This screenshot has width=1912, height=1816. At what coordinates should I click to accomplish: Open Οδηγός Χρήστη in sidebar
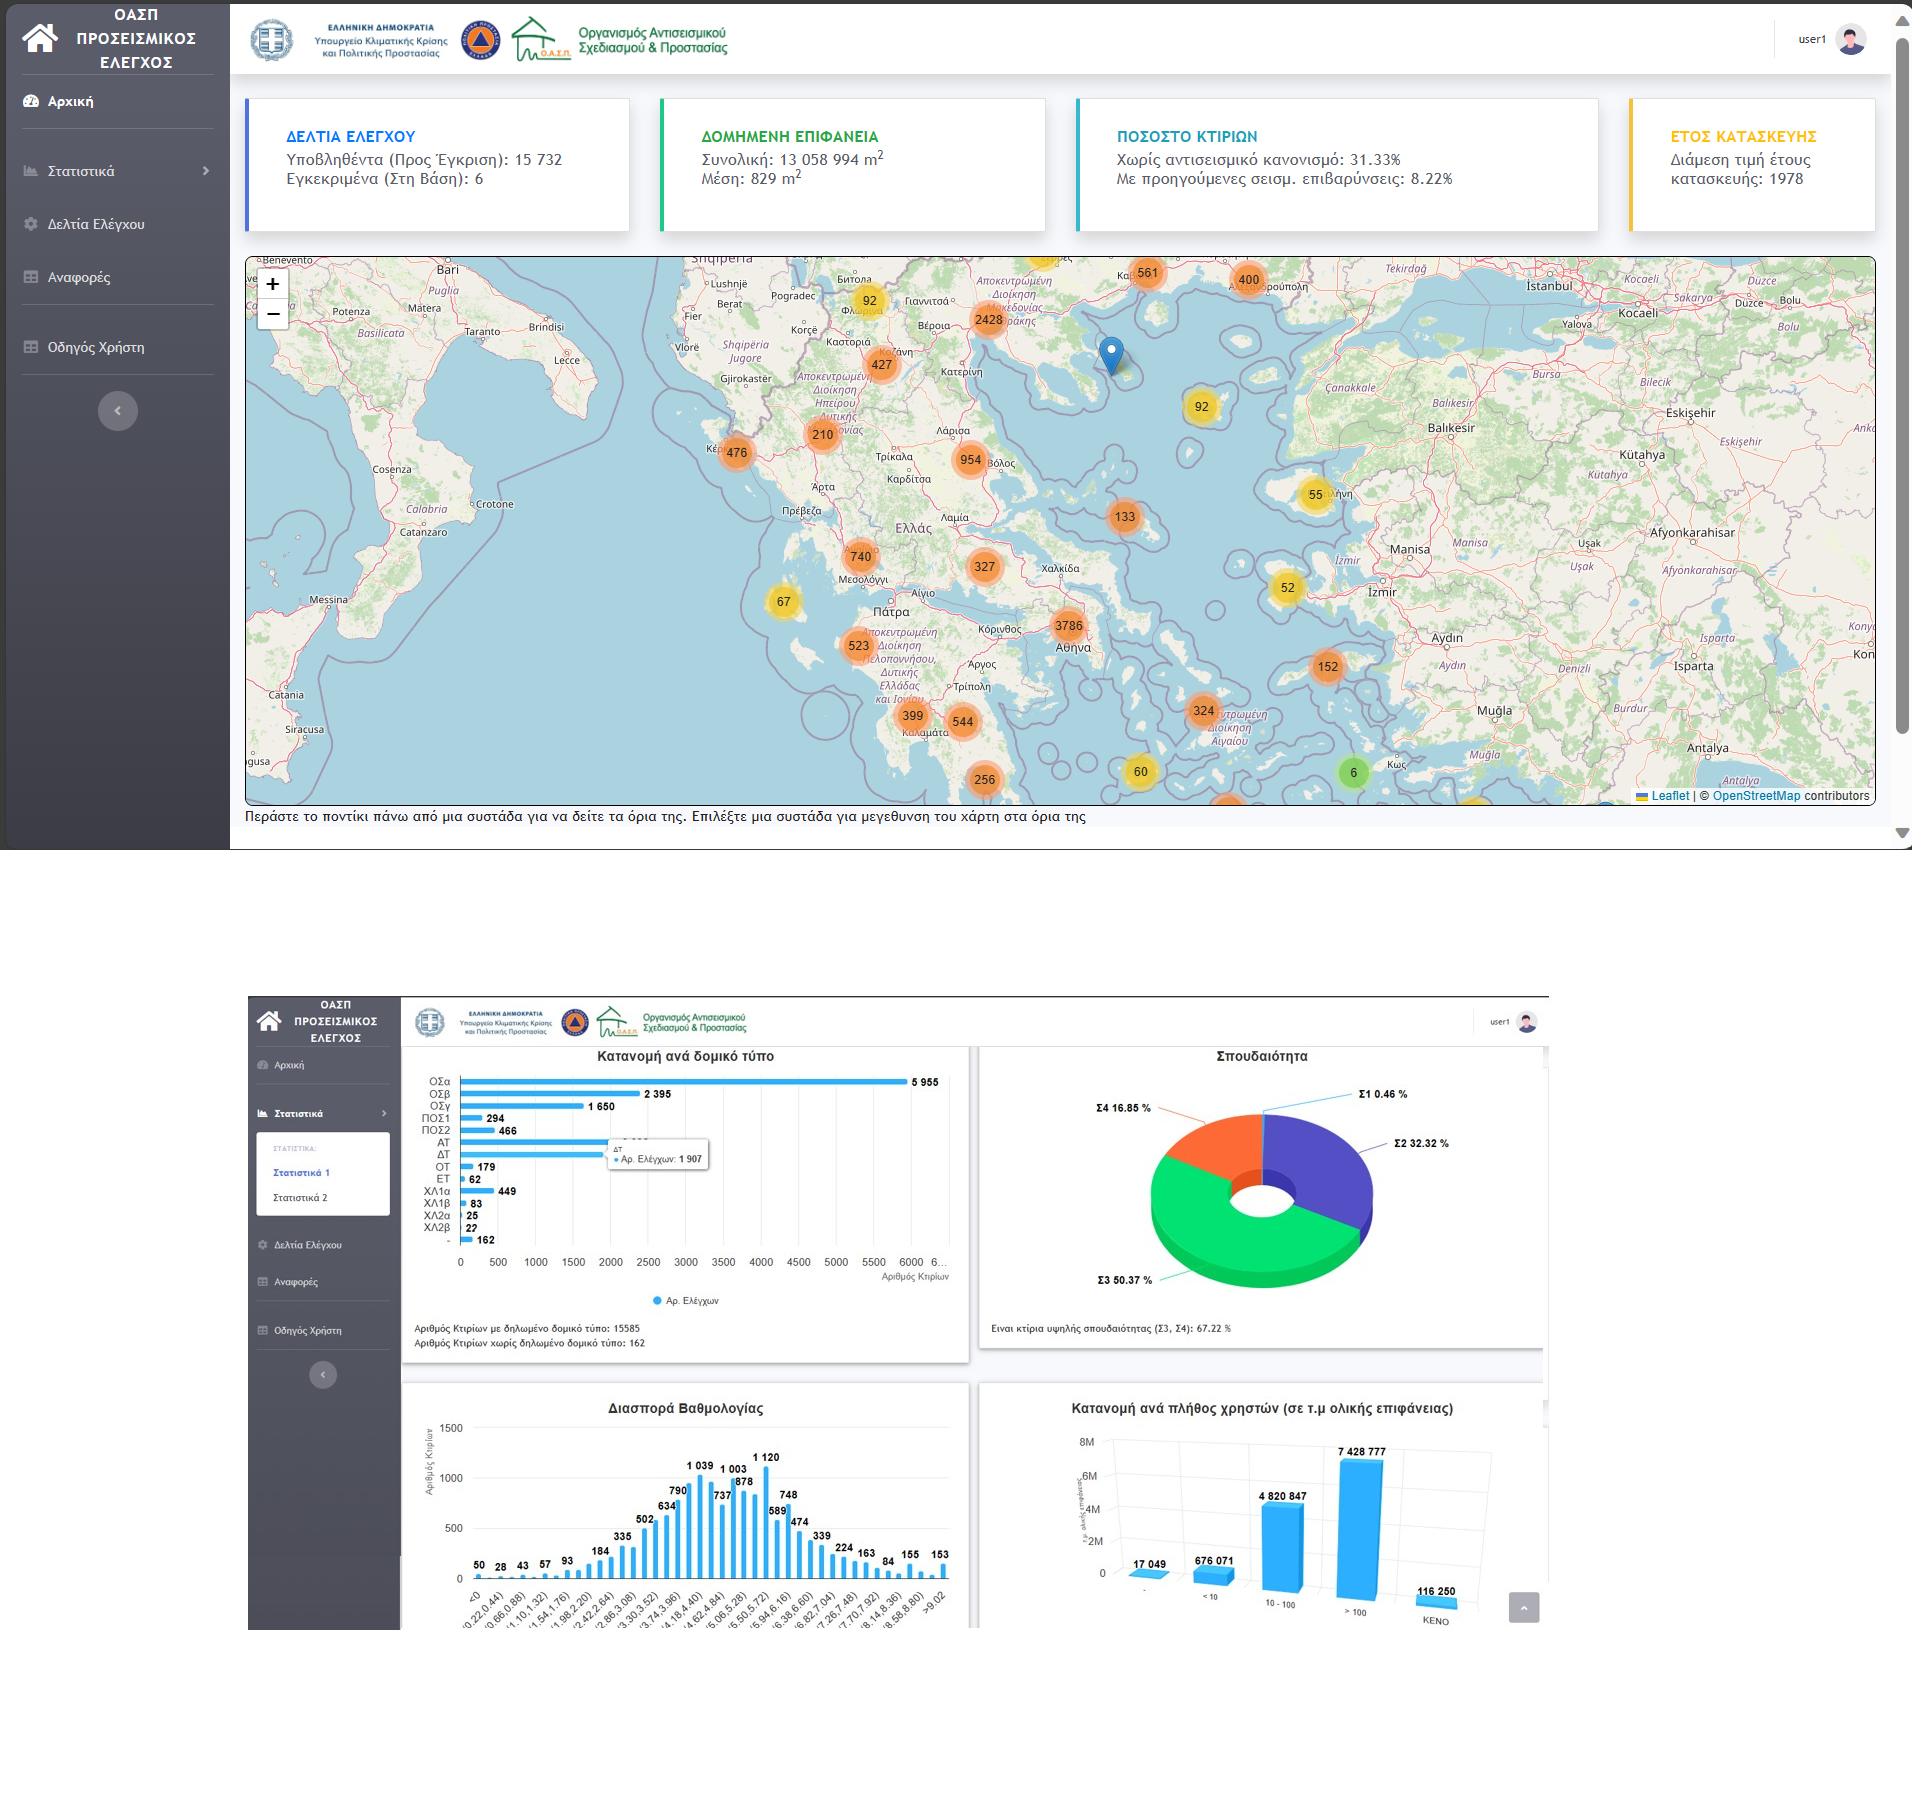point(96,347)
